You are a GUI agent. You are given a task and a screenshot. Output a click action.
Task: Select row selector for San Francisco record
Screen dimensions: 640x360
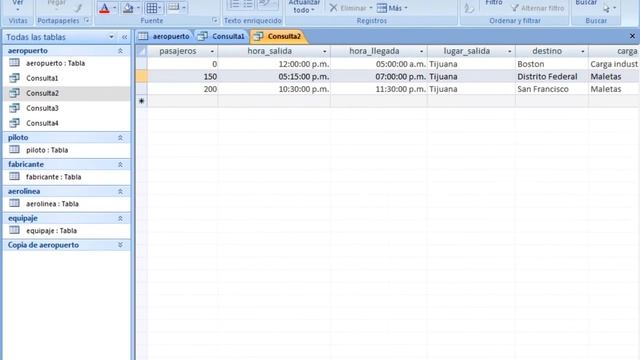(x=141, y=89)
